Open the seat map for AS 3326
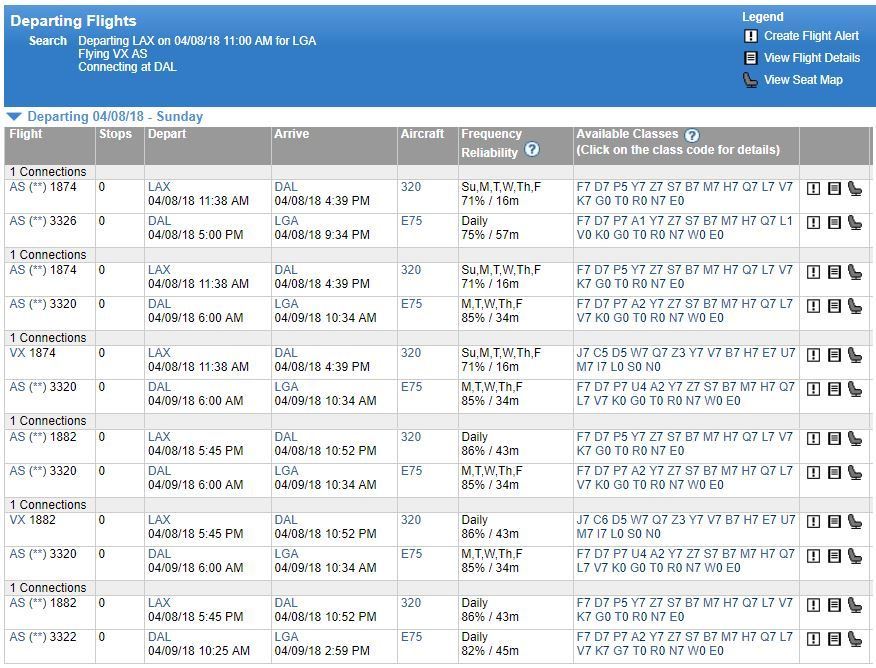Screen dimensions: 876x668 pyautogui.click(x=855, y=222)
